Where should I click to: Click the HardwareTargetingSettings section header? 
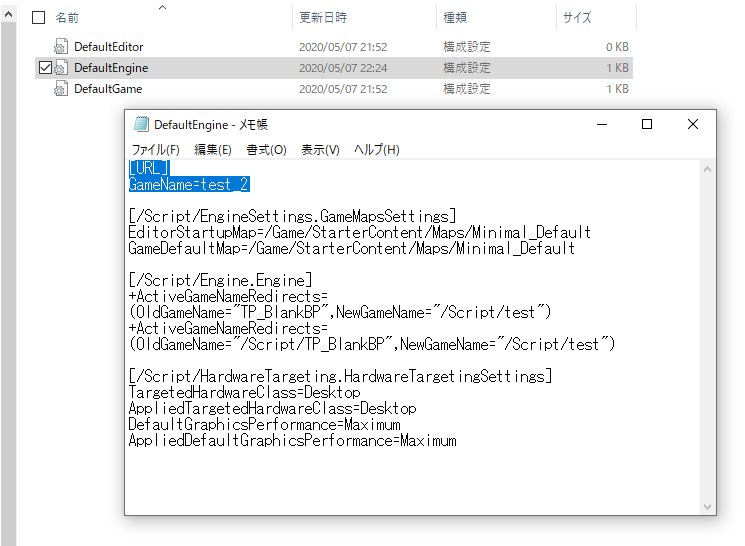point(340,376)
